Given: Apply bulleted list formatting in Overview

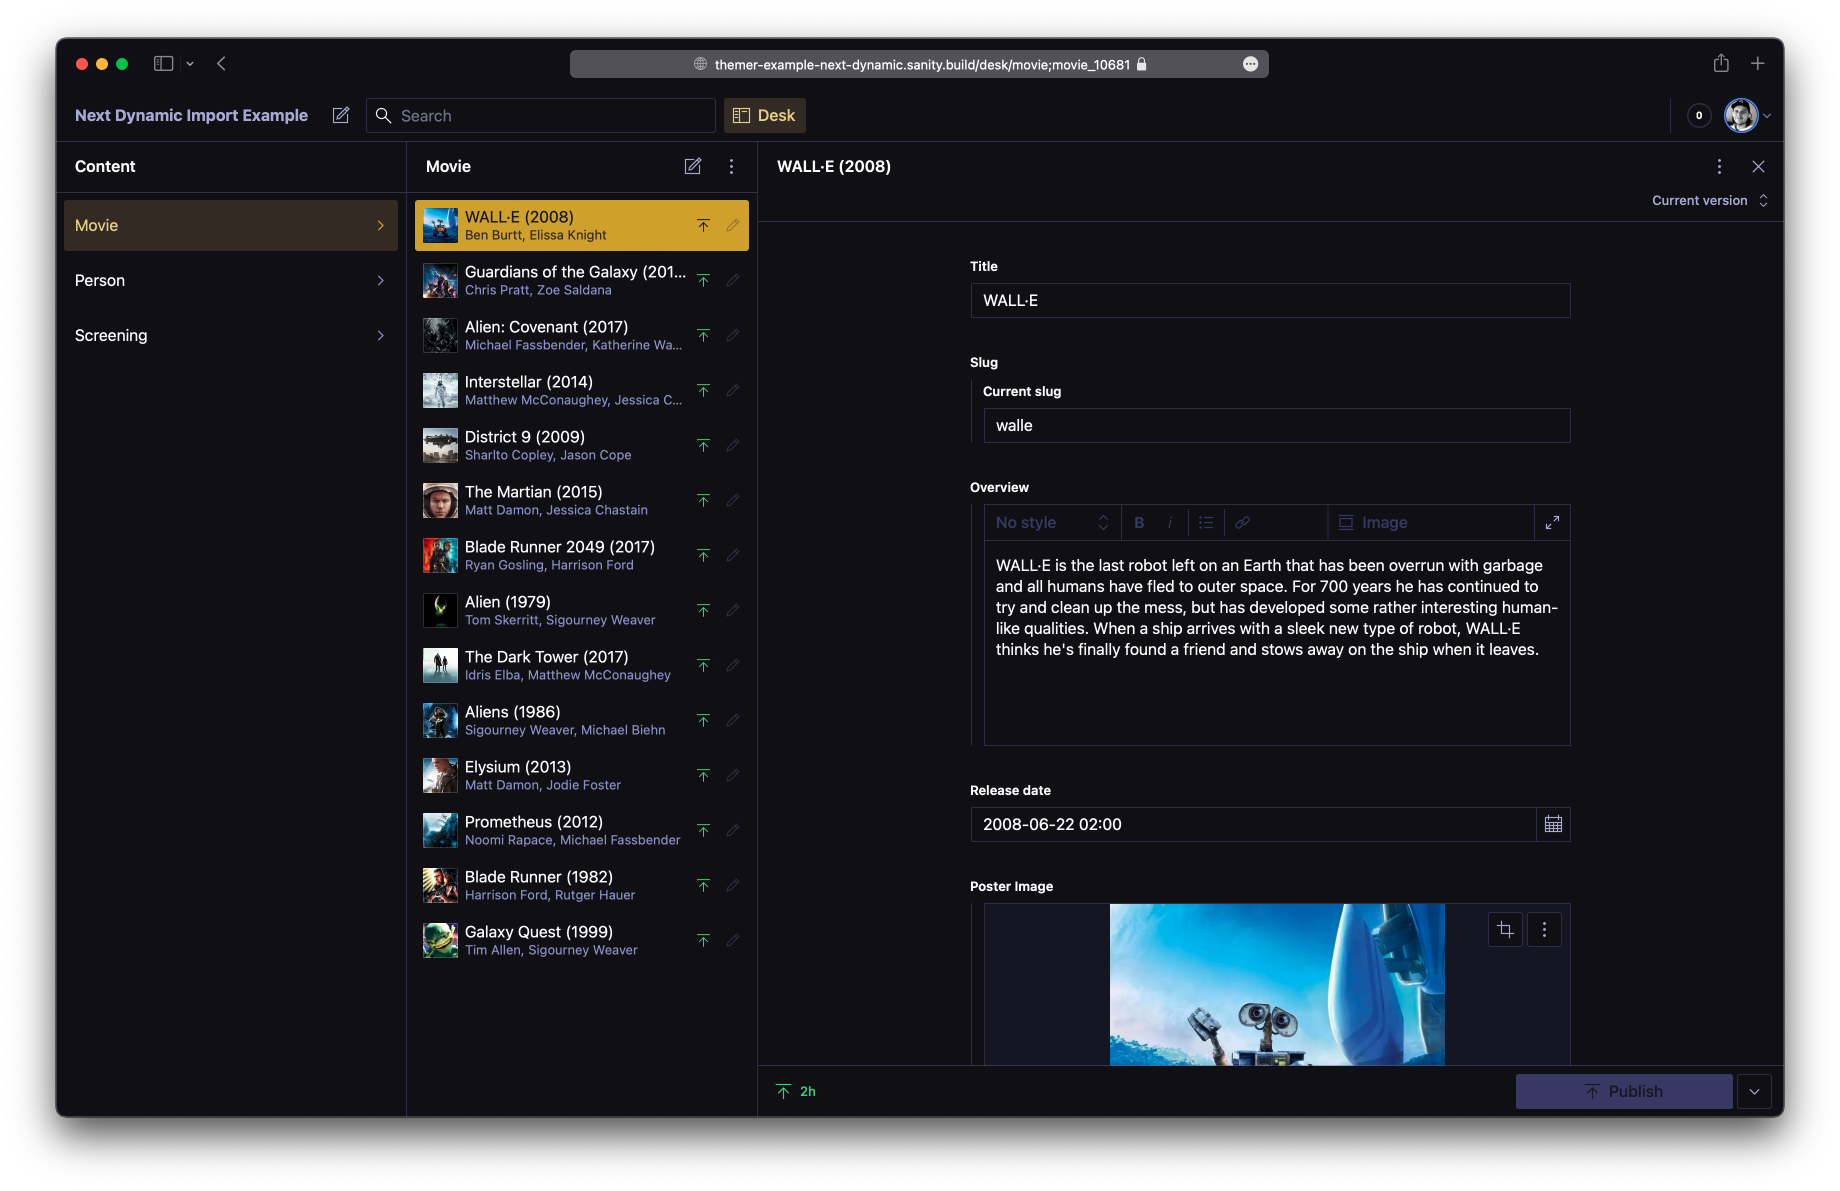Looking at the screenshot, I should [x=1205, y=522].
